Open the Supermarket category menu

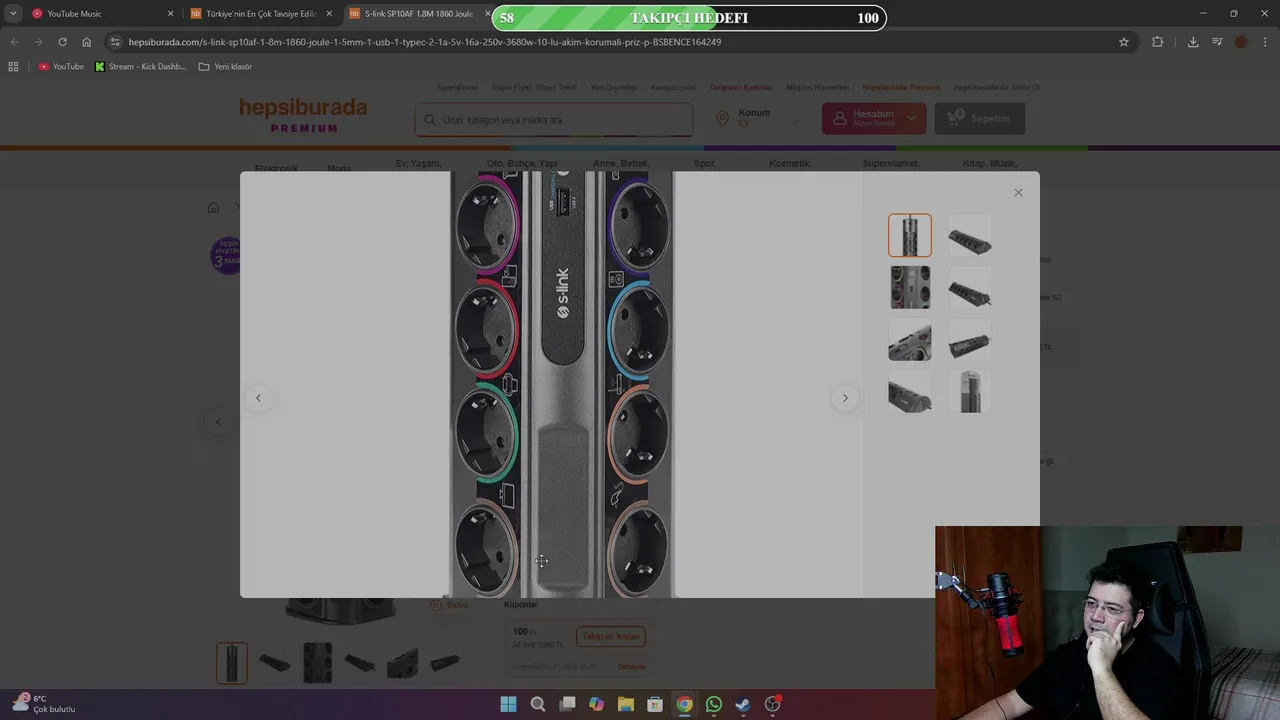pyautogui.click(x=891, y=164)
